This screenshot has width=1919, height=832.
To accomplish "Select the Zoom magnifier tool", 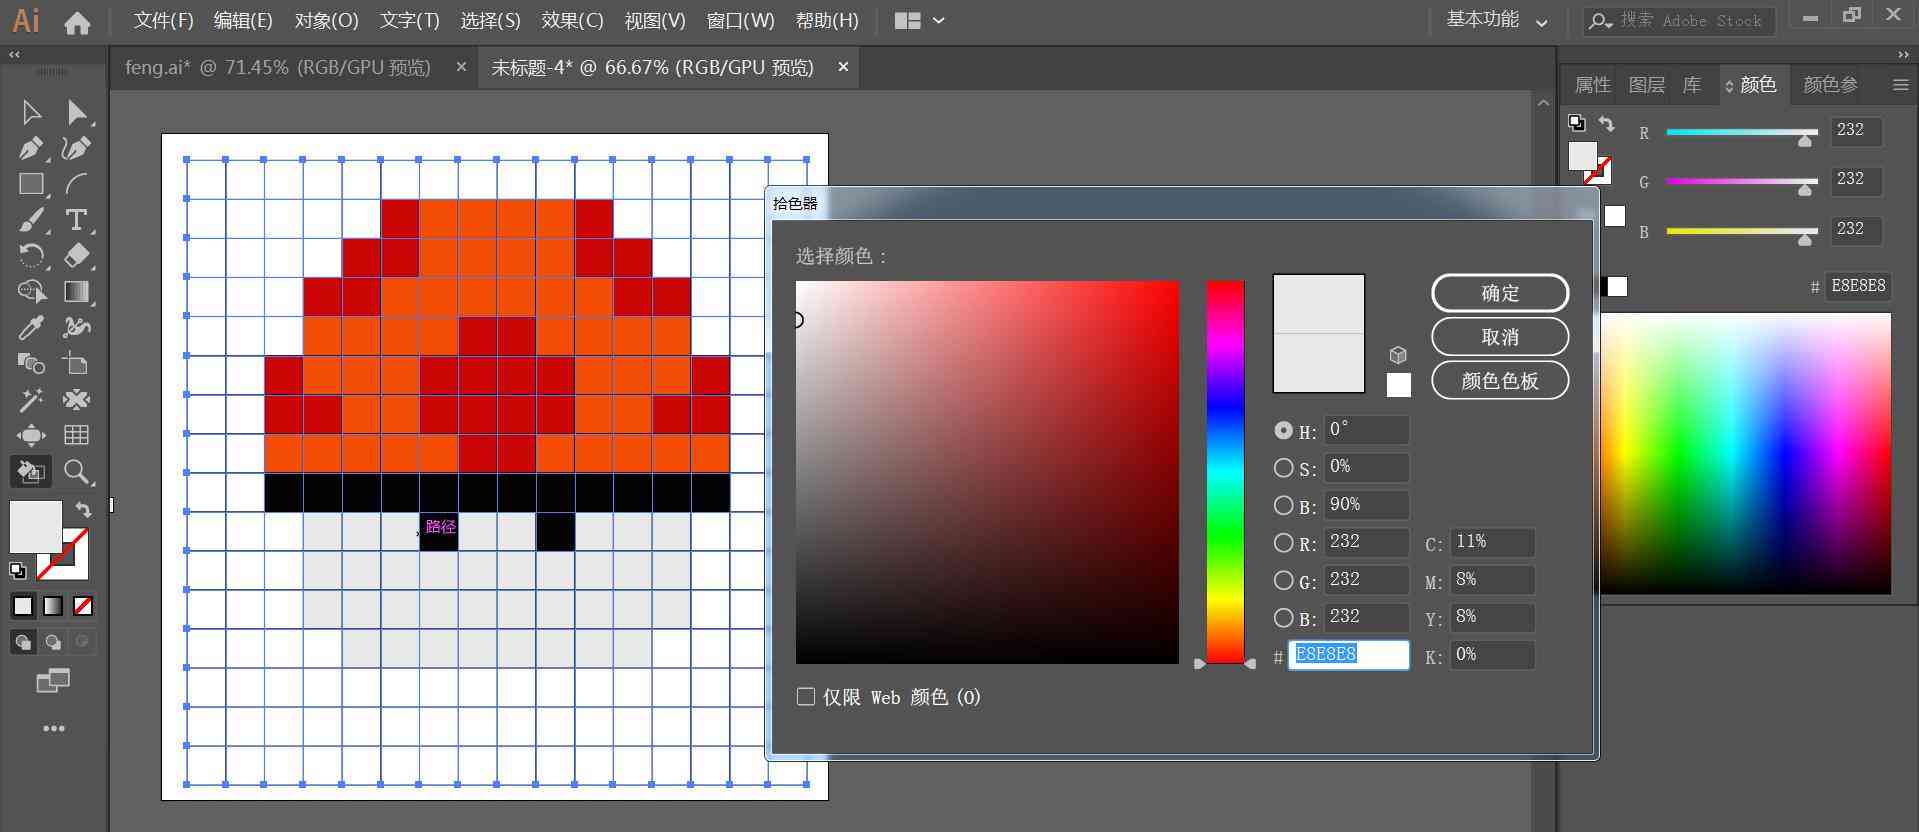I will [77, 472].
